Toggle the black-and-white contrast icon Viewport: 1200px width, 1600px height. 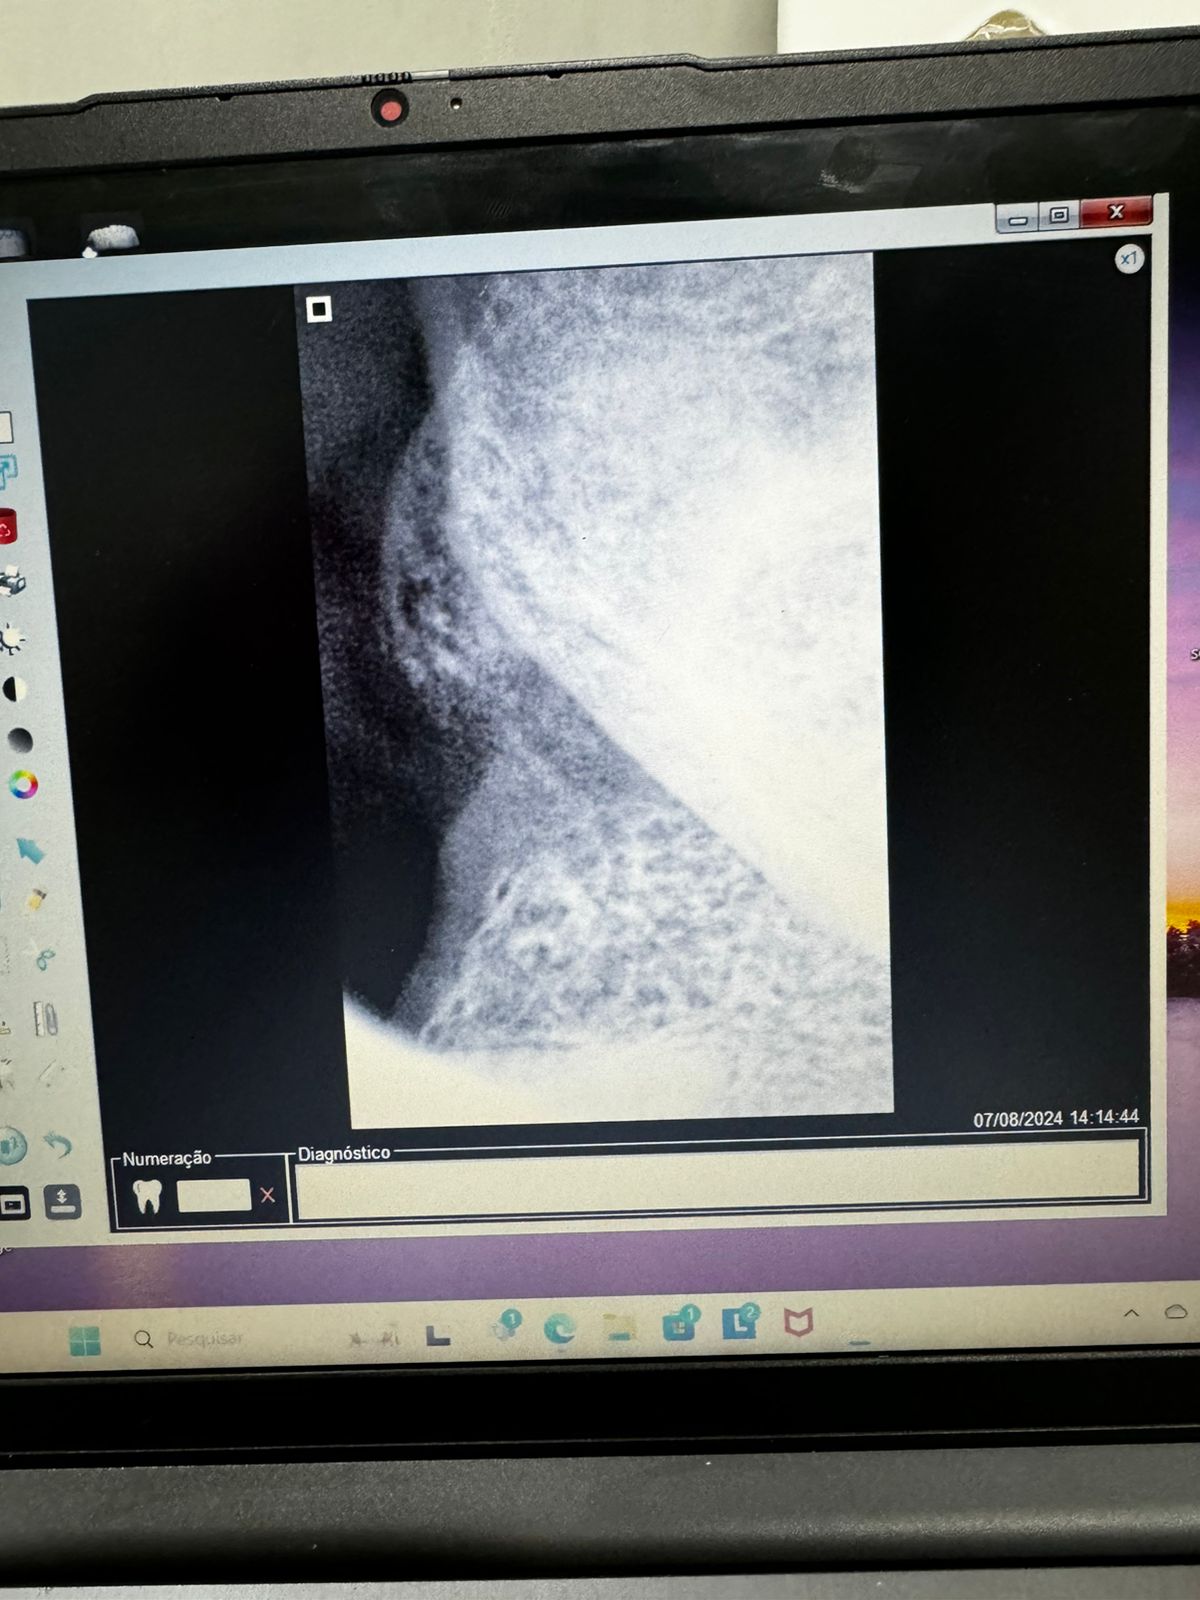[x=15, y=689]
